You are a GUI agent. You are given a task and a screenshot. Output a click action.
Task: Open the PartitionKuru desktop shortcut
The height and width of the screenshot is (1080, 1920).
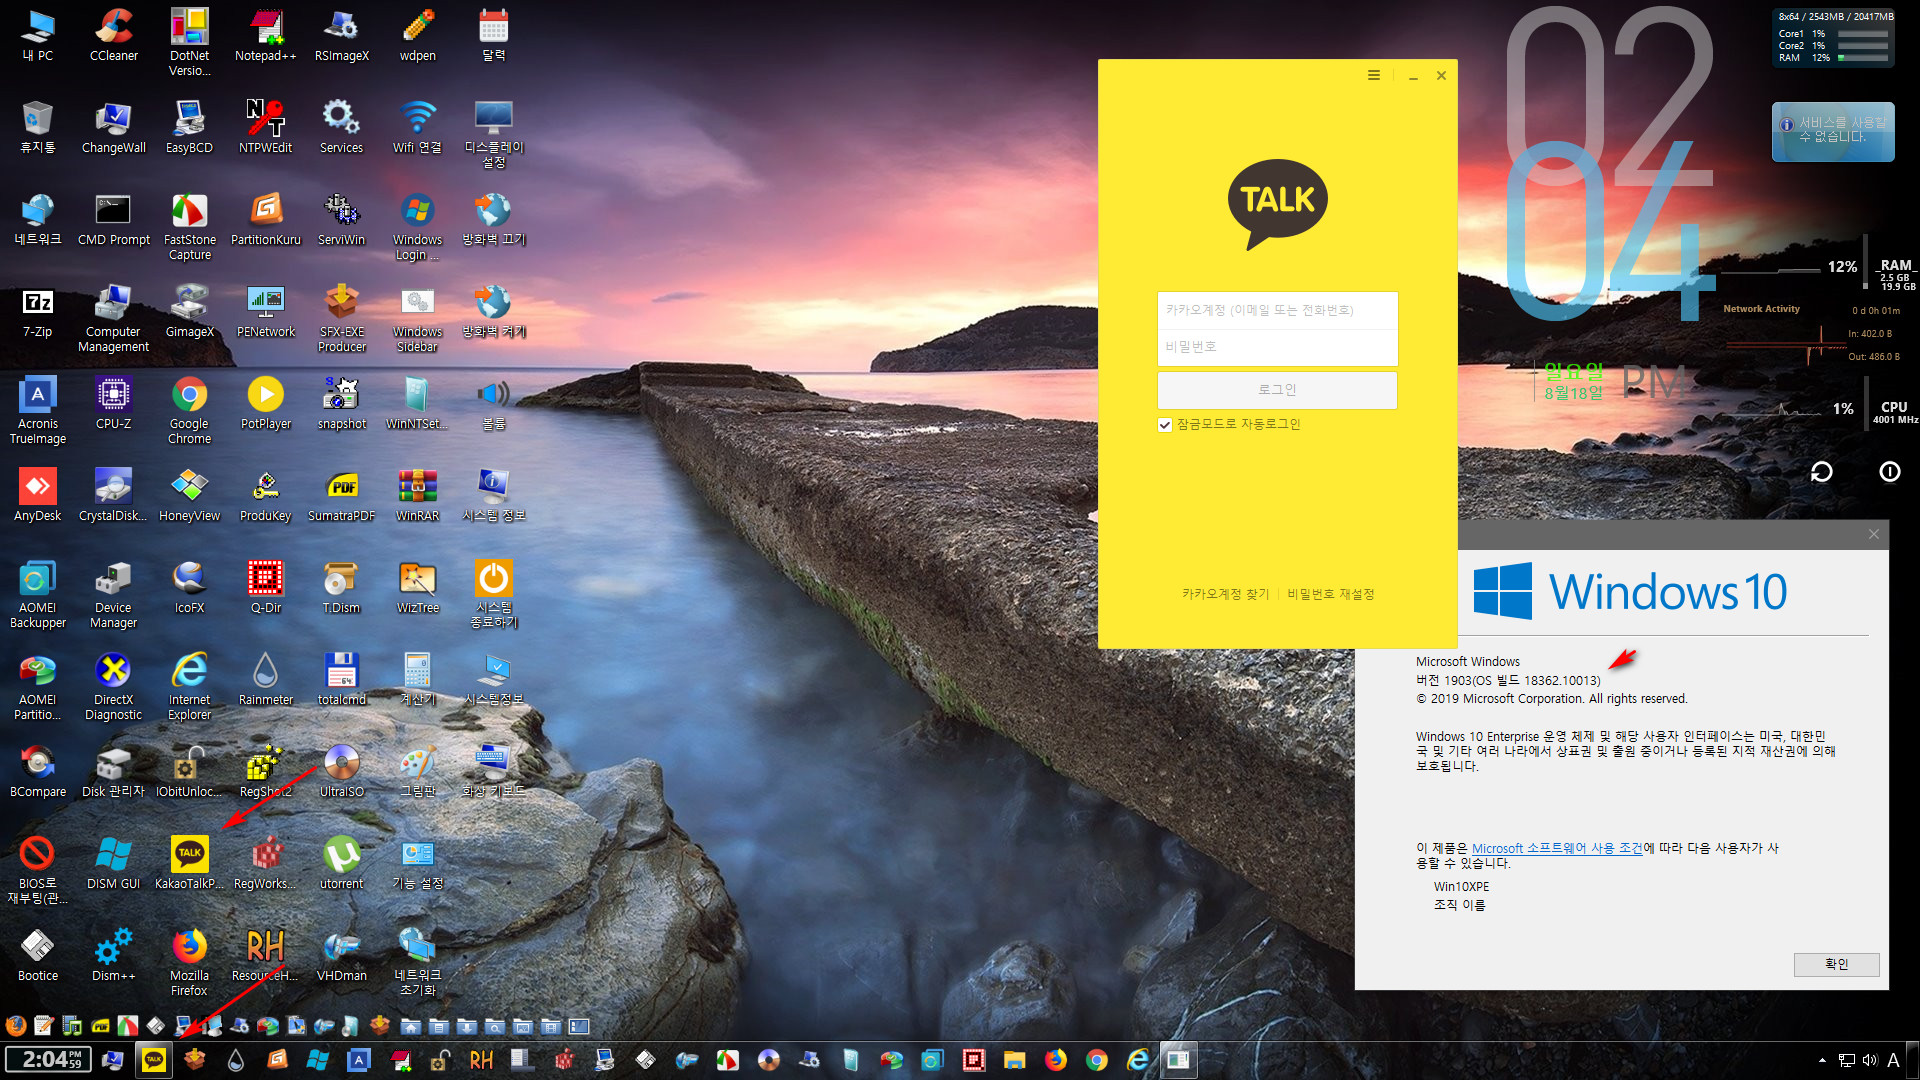click(x=265, y=219)
